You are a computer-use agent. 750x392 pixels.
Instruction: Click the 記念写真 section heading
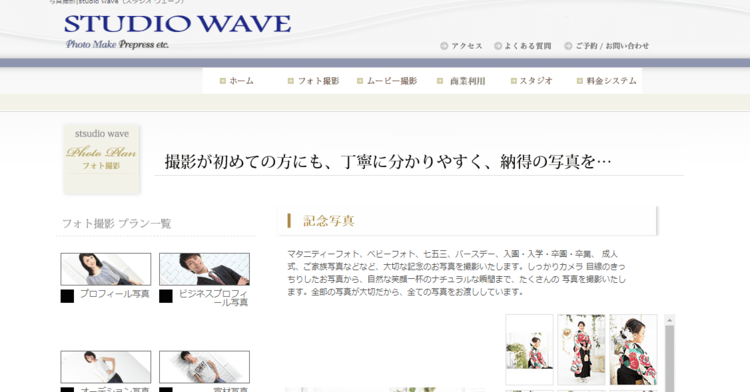tap(329, 221)
